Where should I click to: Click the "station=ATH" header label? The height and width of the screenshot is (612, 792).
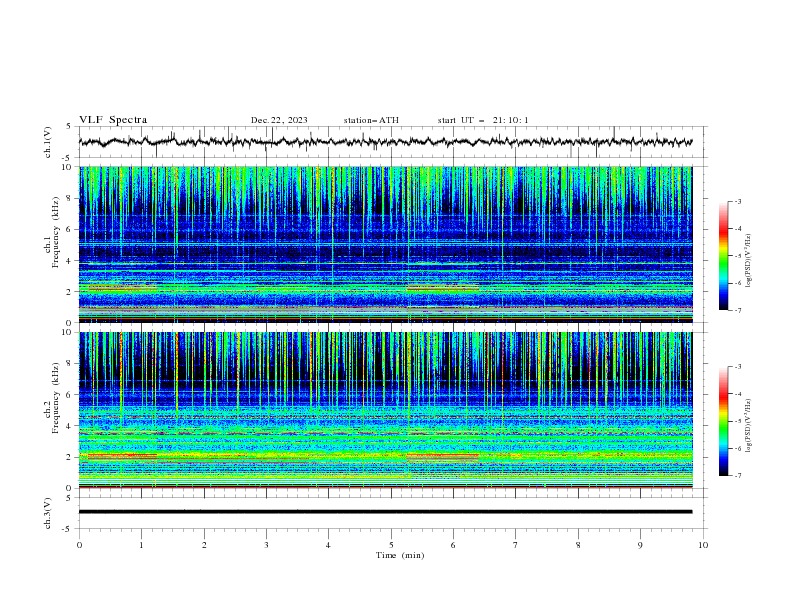point(371,120)
